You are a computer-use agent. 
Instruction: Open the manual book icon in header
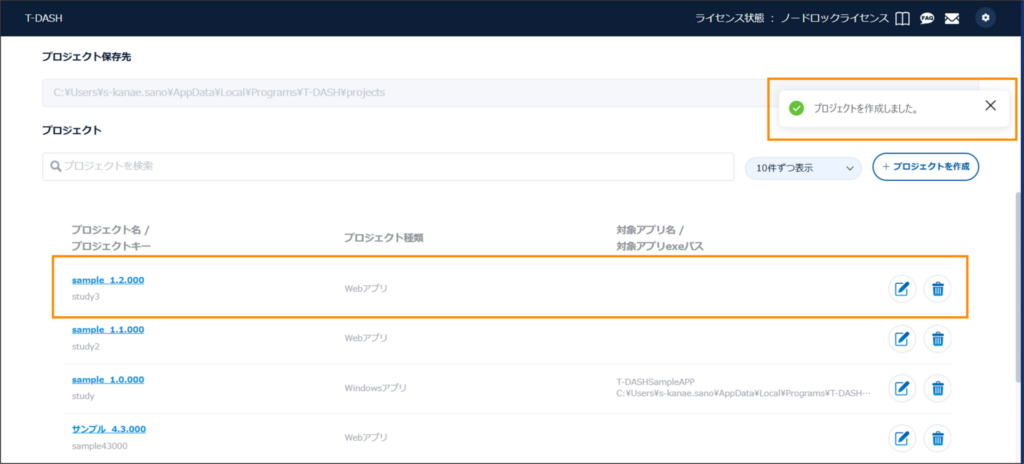(x=902, y=18)
